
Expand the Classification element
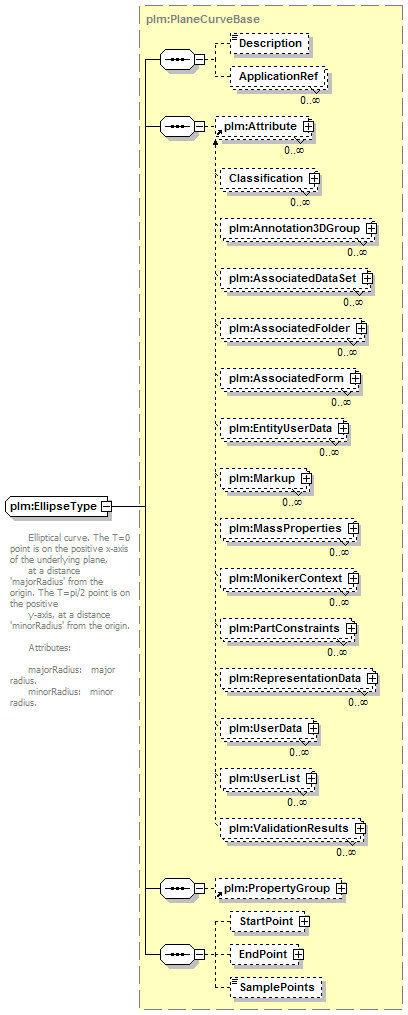pos(313,178)
